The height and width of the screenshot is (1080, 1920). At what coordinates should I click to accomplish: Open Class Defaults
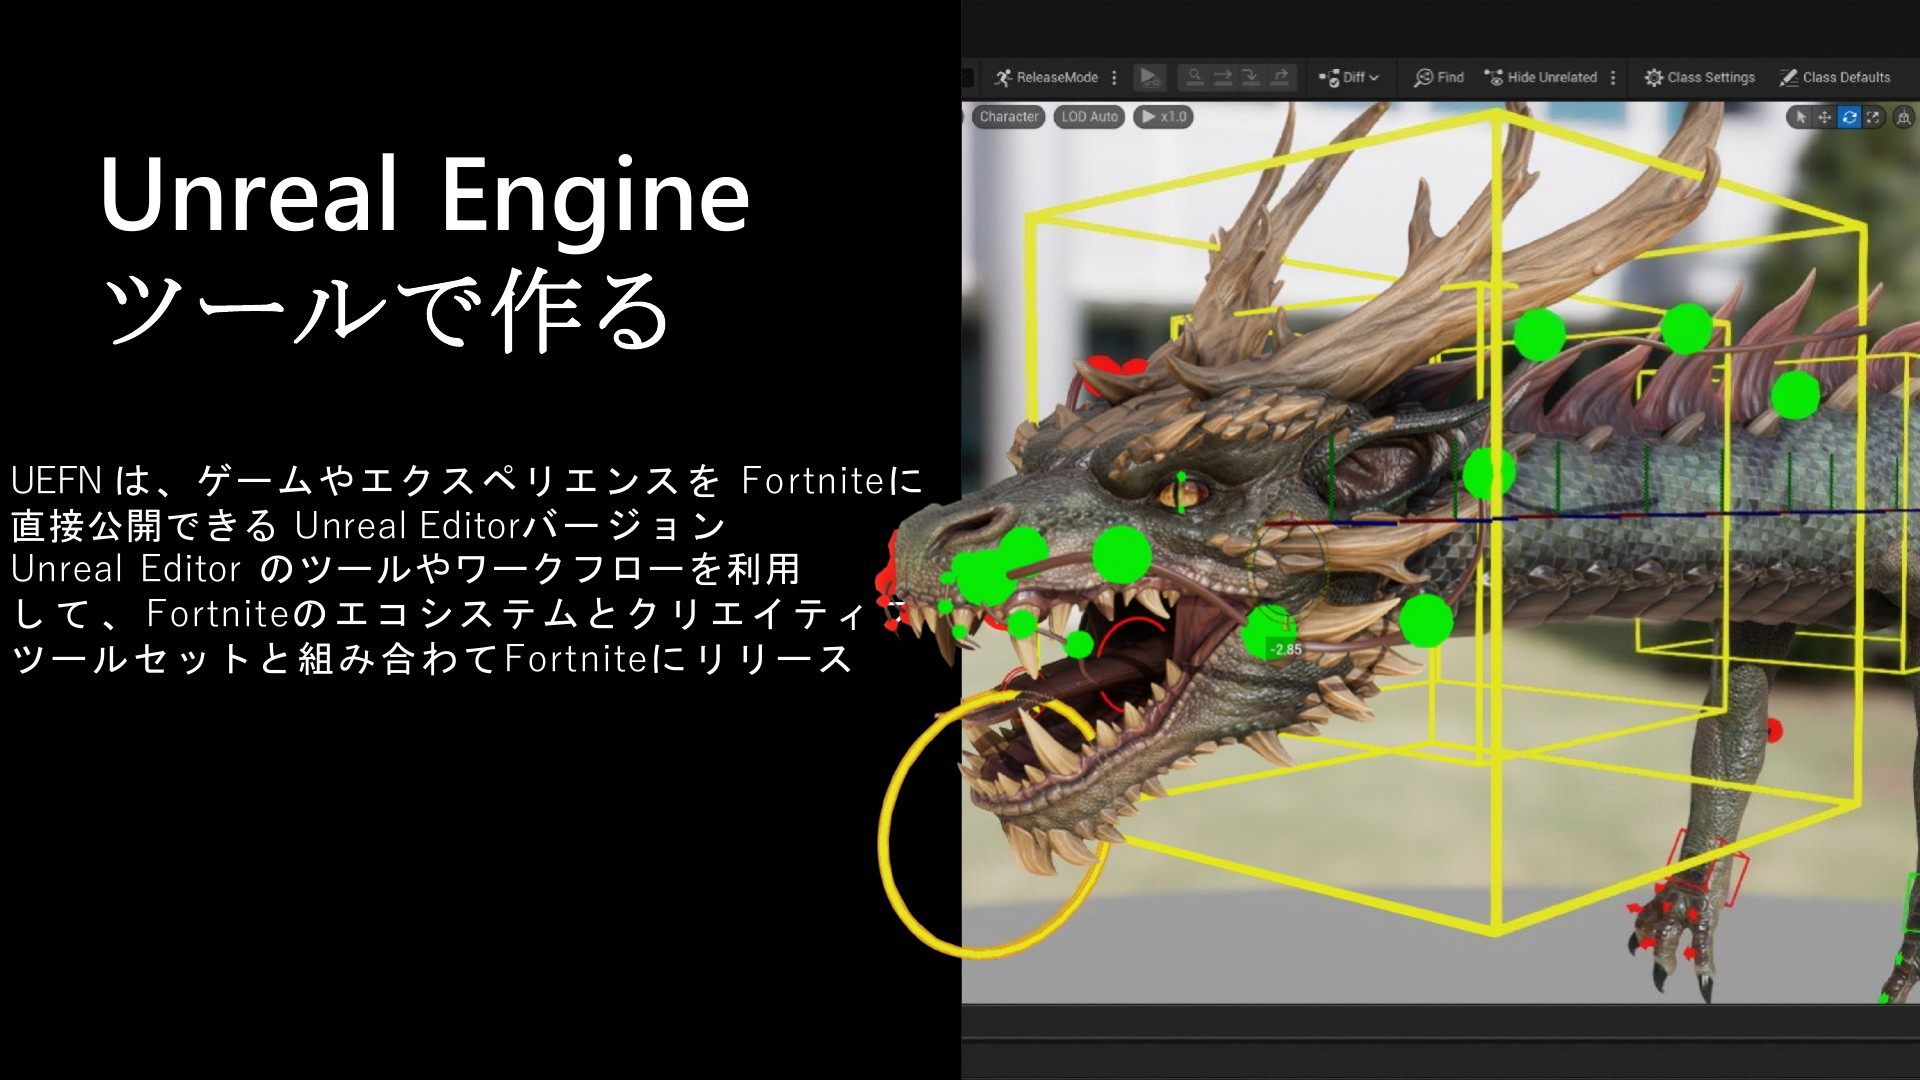pyautogui.click(x=1835, y=77)
